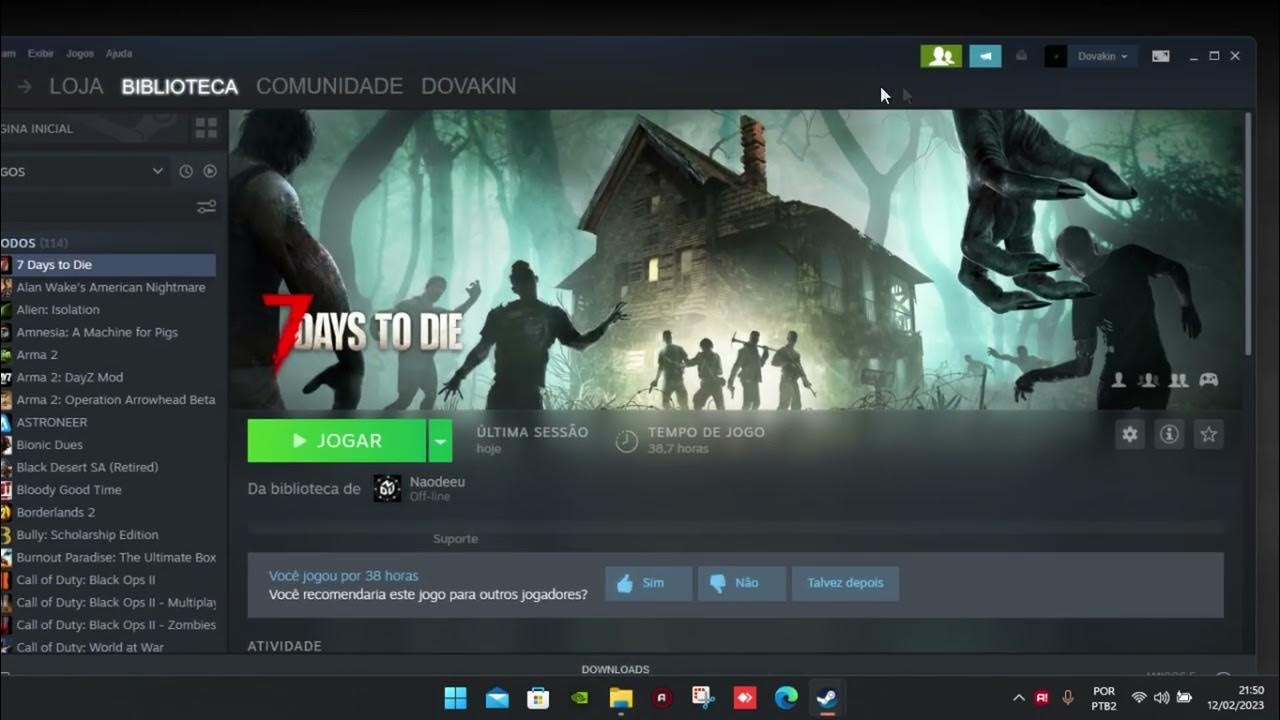The width and height of the screenshot is (1280, 720).
Task: Open the Naodeeu library owner link
Action: click(x=437, y=482)
